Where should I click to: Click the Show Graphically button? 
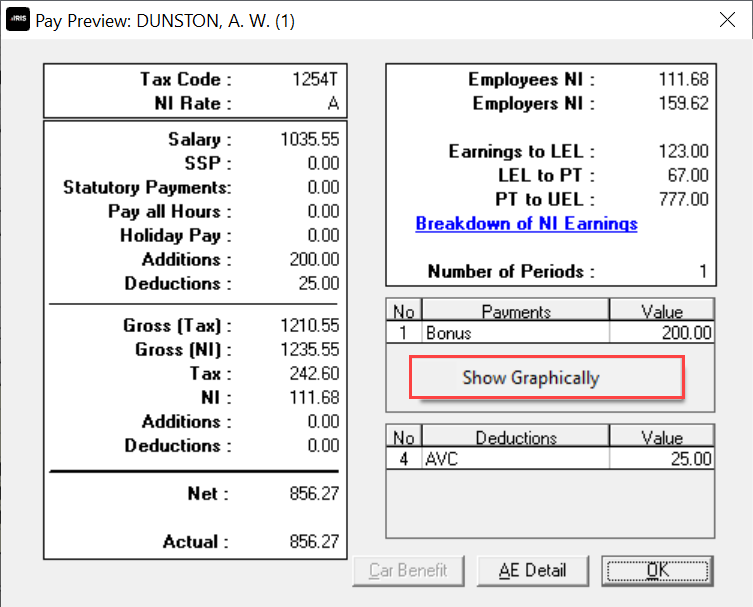(547, 377)
